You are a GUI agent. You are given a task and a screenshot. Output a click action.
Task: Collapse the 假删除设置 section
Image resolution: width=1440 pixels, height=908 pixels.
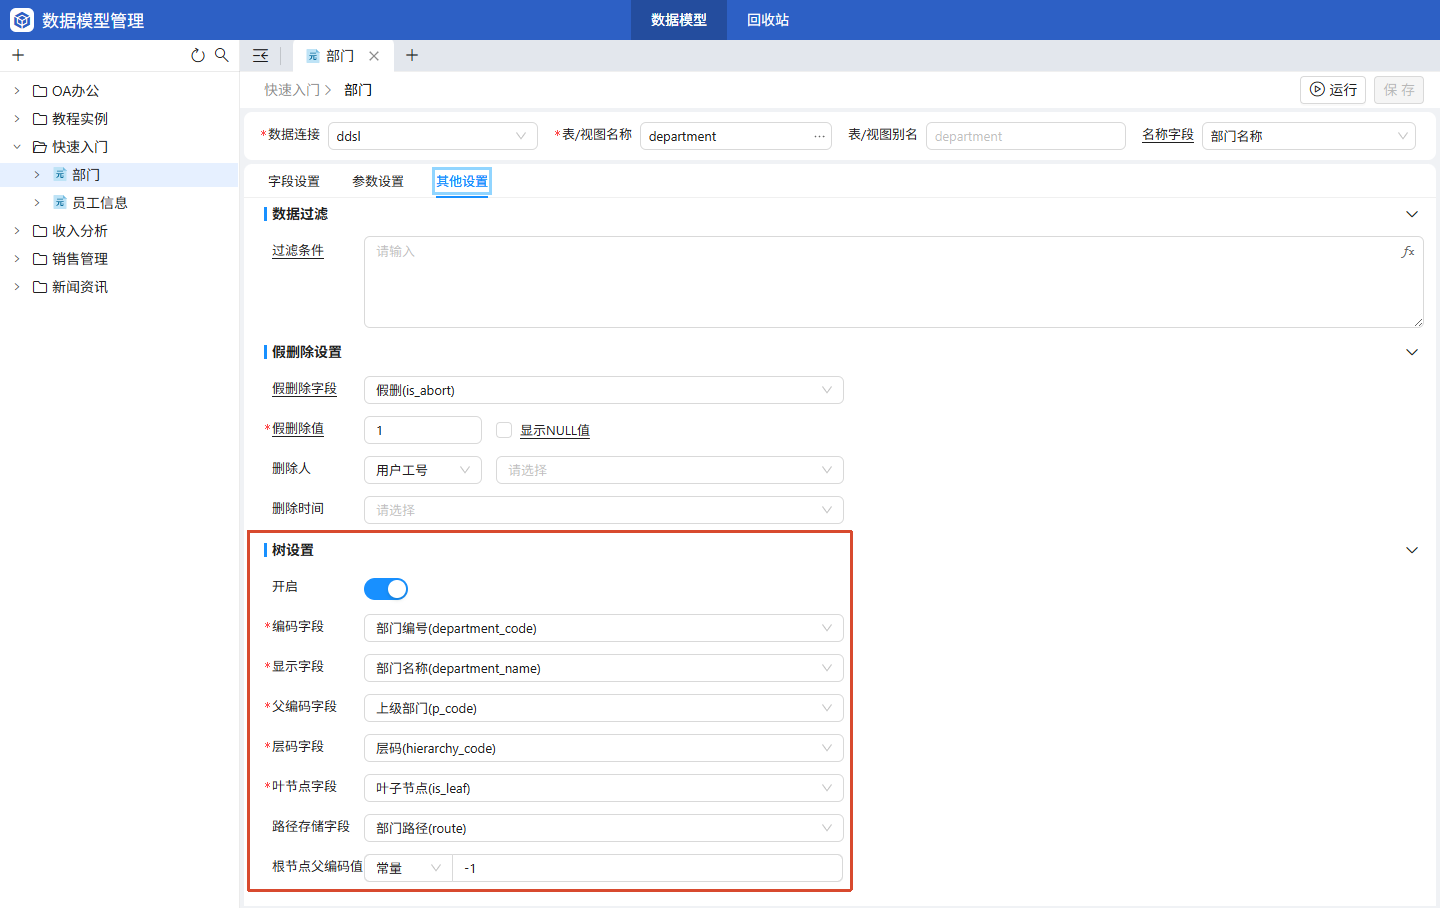1412,352
